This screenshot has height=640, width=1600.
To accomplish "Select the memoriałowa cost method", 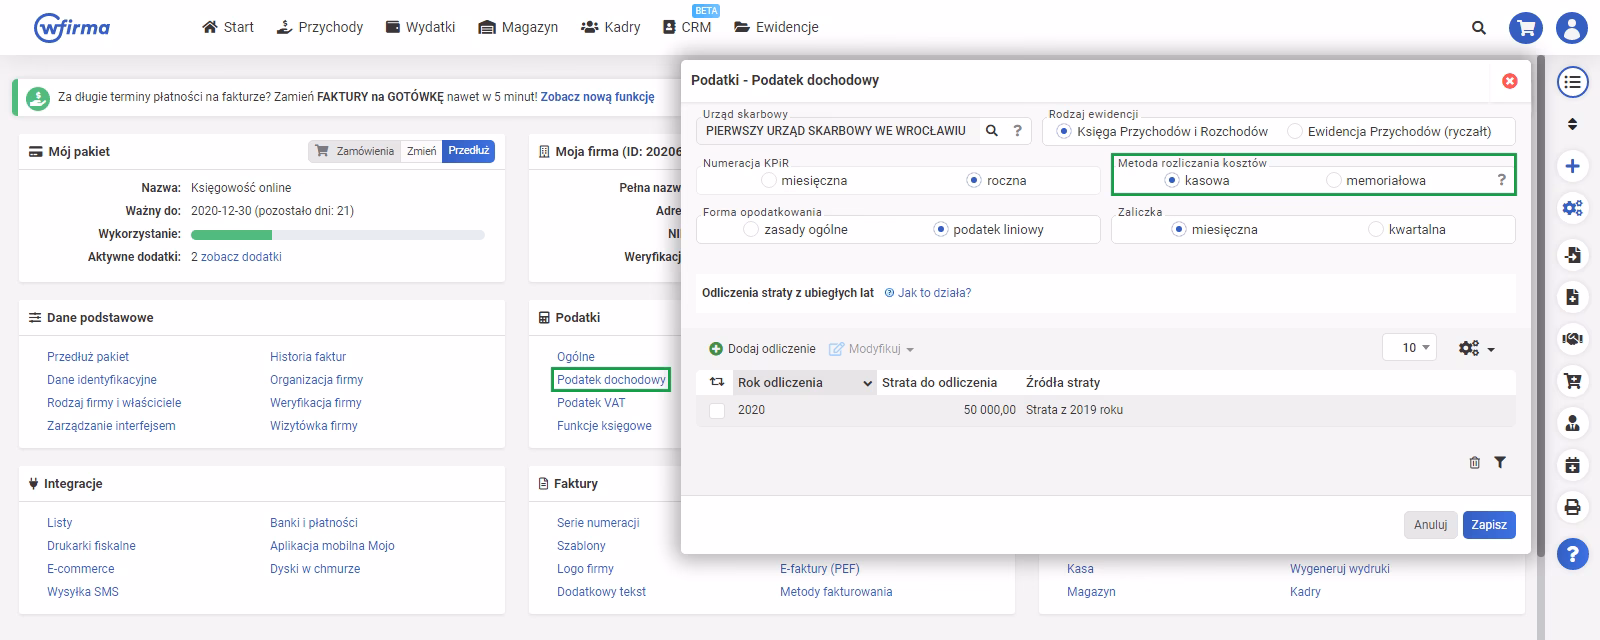I will (1334, 181).
